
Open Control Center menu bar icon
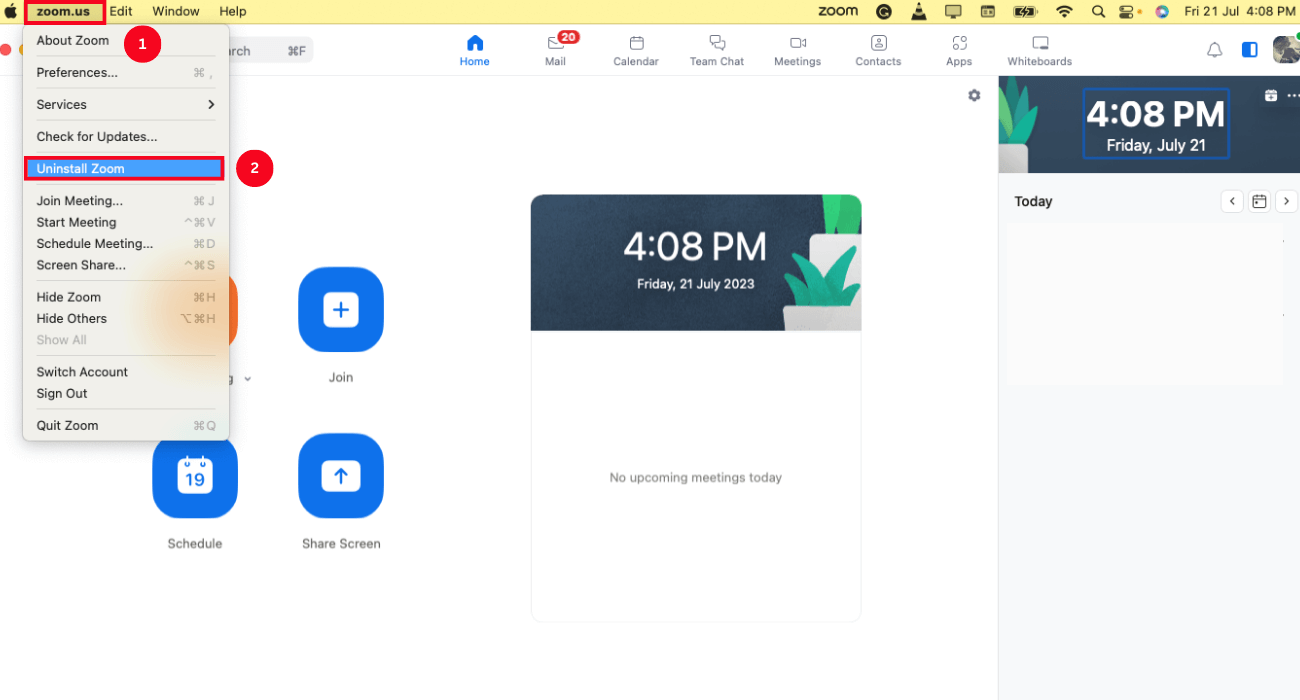(1129, 12)
